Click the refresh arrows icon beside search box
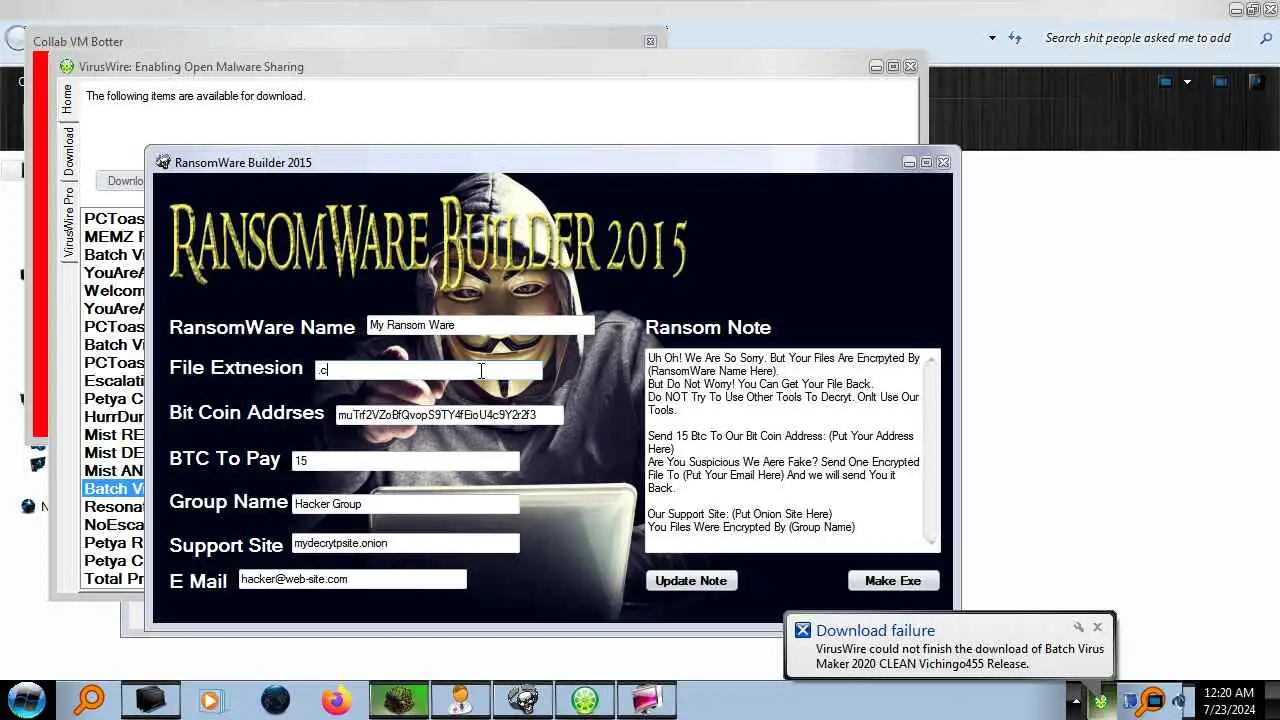This screenshot has width=1280, height=720. (x=1015, y=38)
